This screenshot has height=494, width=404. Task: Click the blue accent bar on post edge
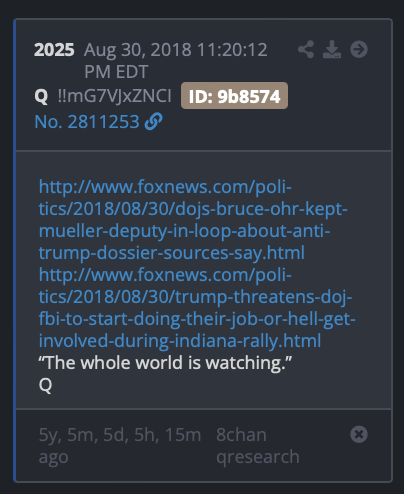pos(15,250)
